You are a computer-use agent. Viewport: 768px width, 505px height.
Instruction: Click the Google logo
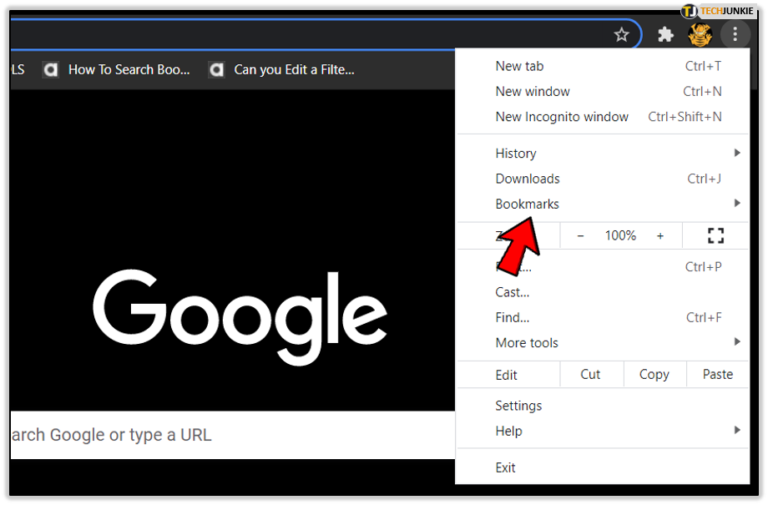[240, 316]
